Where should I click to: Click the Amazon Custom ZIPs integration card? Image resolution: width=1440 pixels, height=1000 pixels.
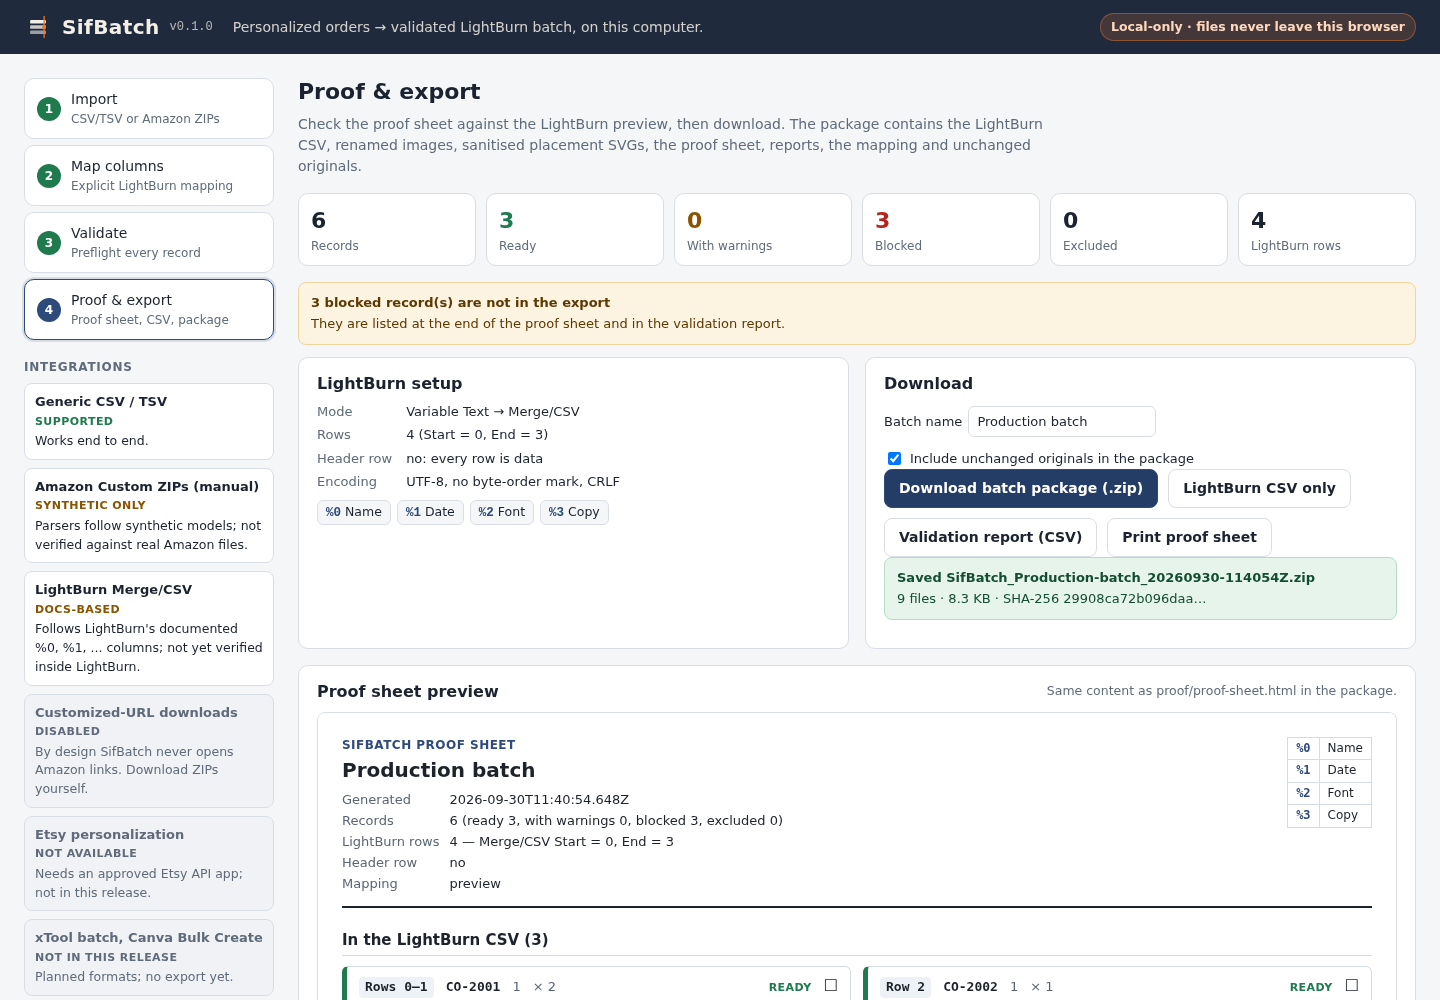149,515
